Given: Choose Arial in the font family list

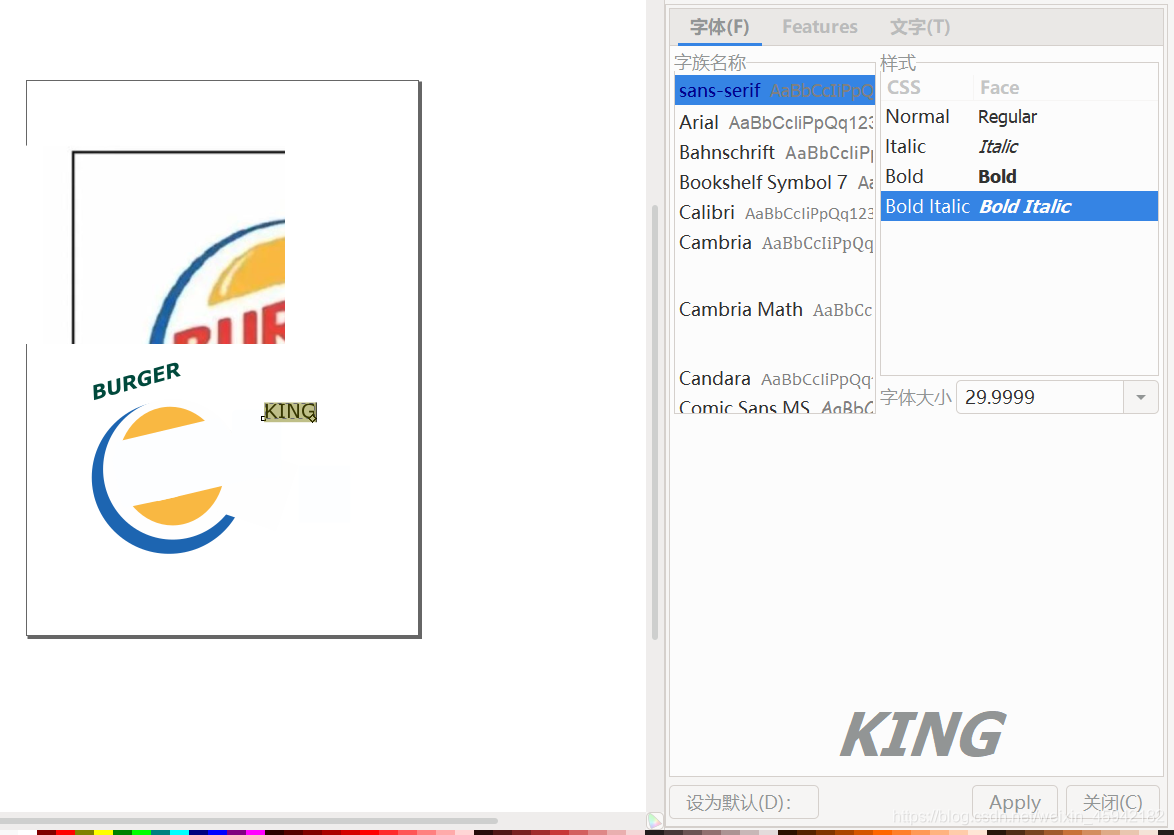Looking at the screenshot, I should pyautogui.click(x=775, y=122).
